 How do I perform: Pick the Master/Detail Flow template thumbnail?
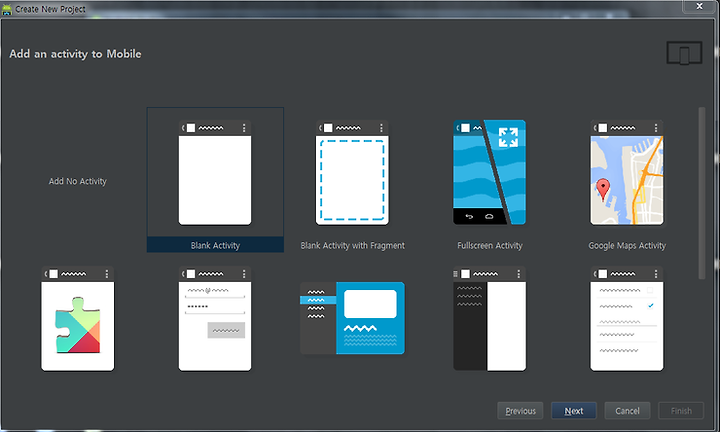352,318
